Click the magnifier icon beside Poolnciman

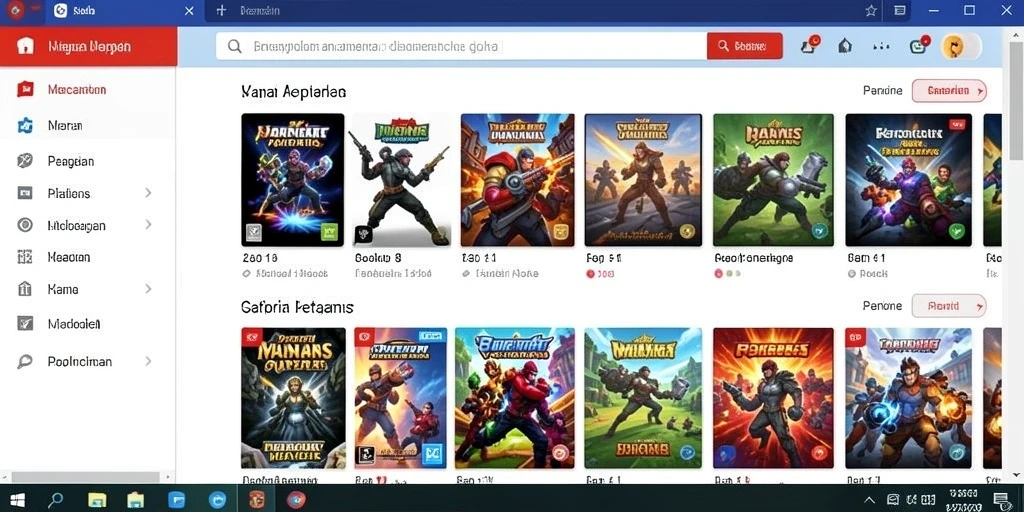tap(25, 361)
